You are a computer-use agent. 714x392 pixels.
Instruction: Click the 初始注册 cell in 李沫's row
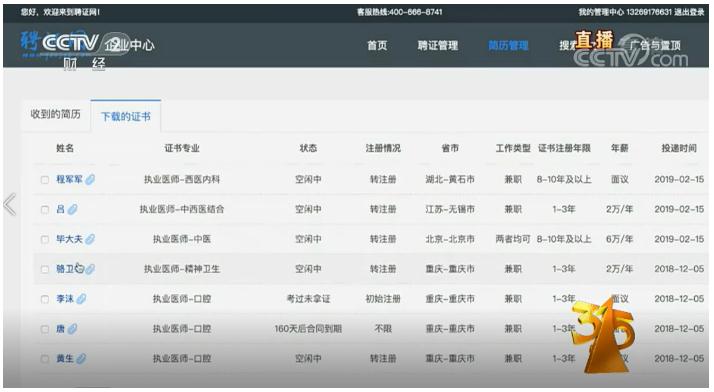[383, 299]
